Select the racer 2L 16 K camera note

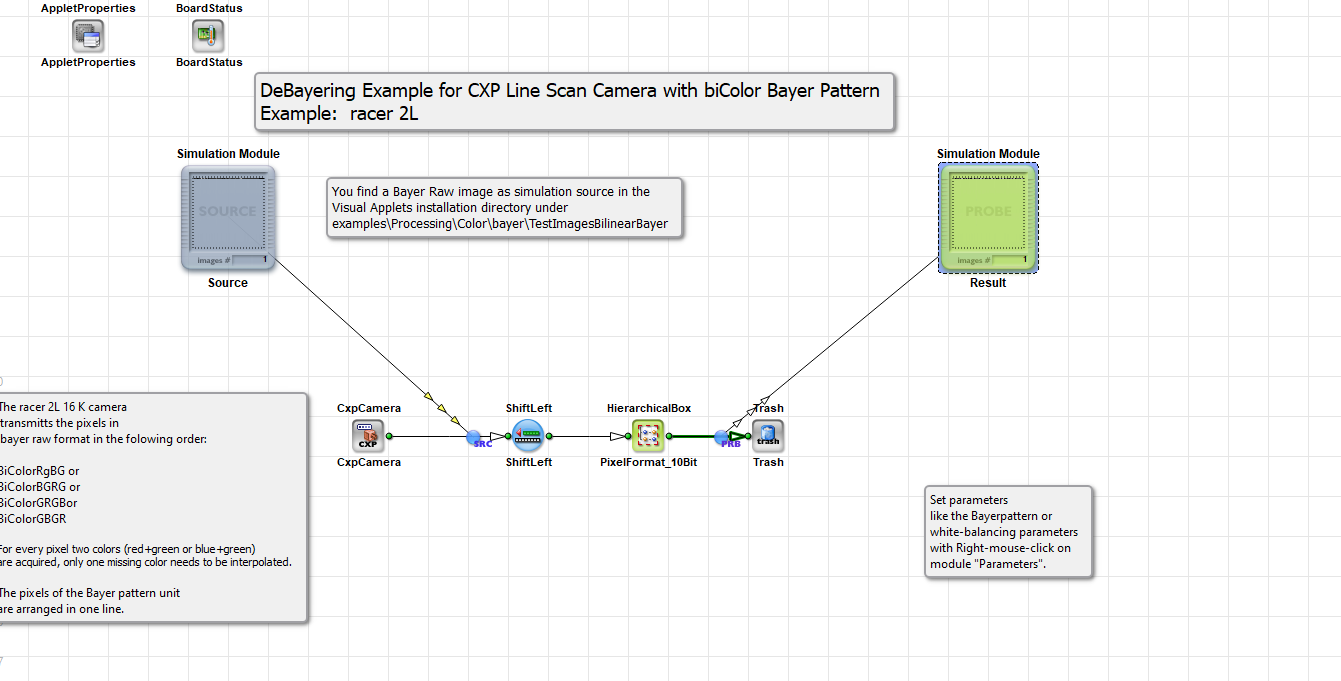(x=150, y=507)
